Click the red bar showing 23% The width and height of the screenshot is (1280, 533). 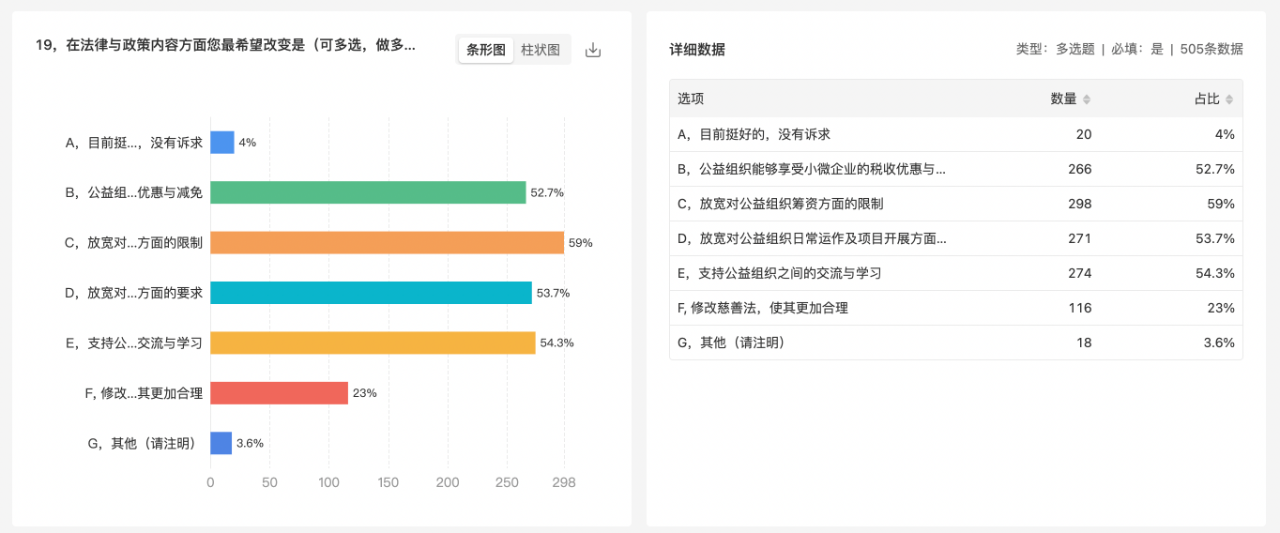click(x=279, y=392)
